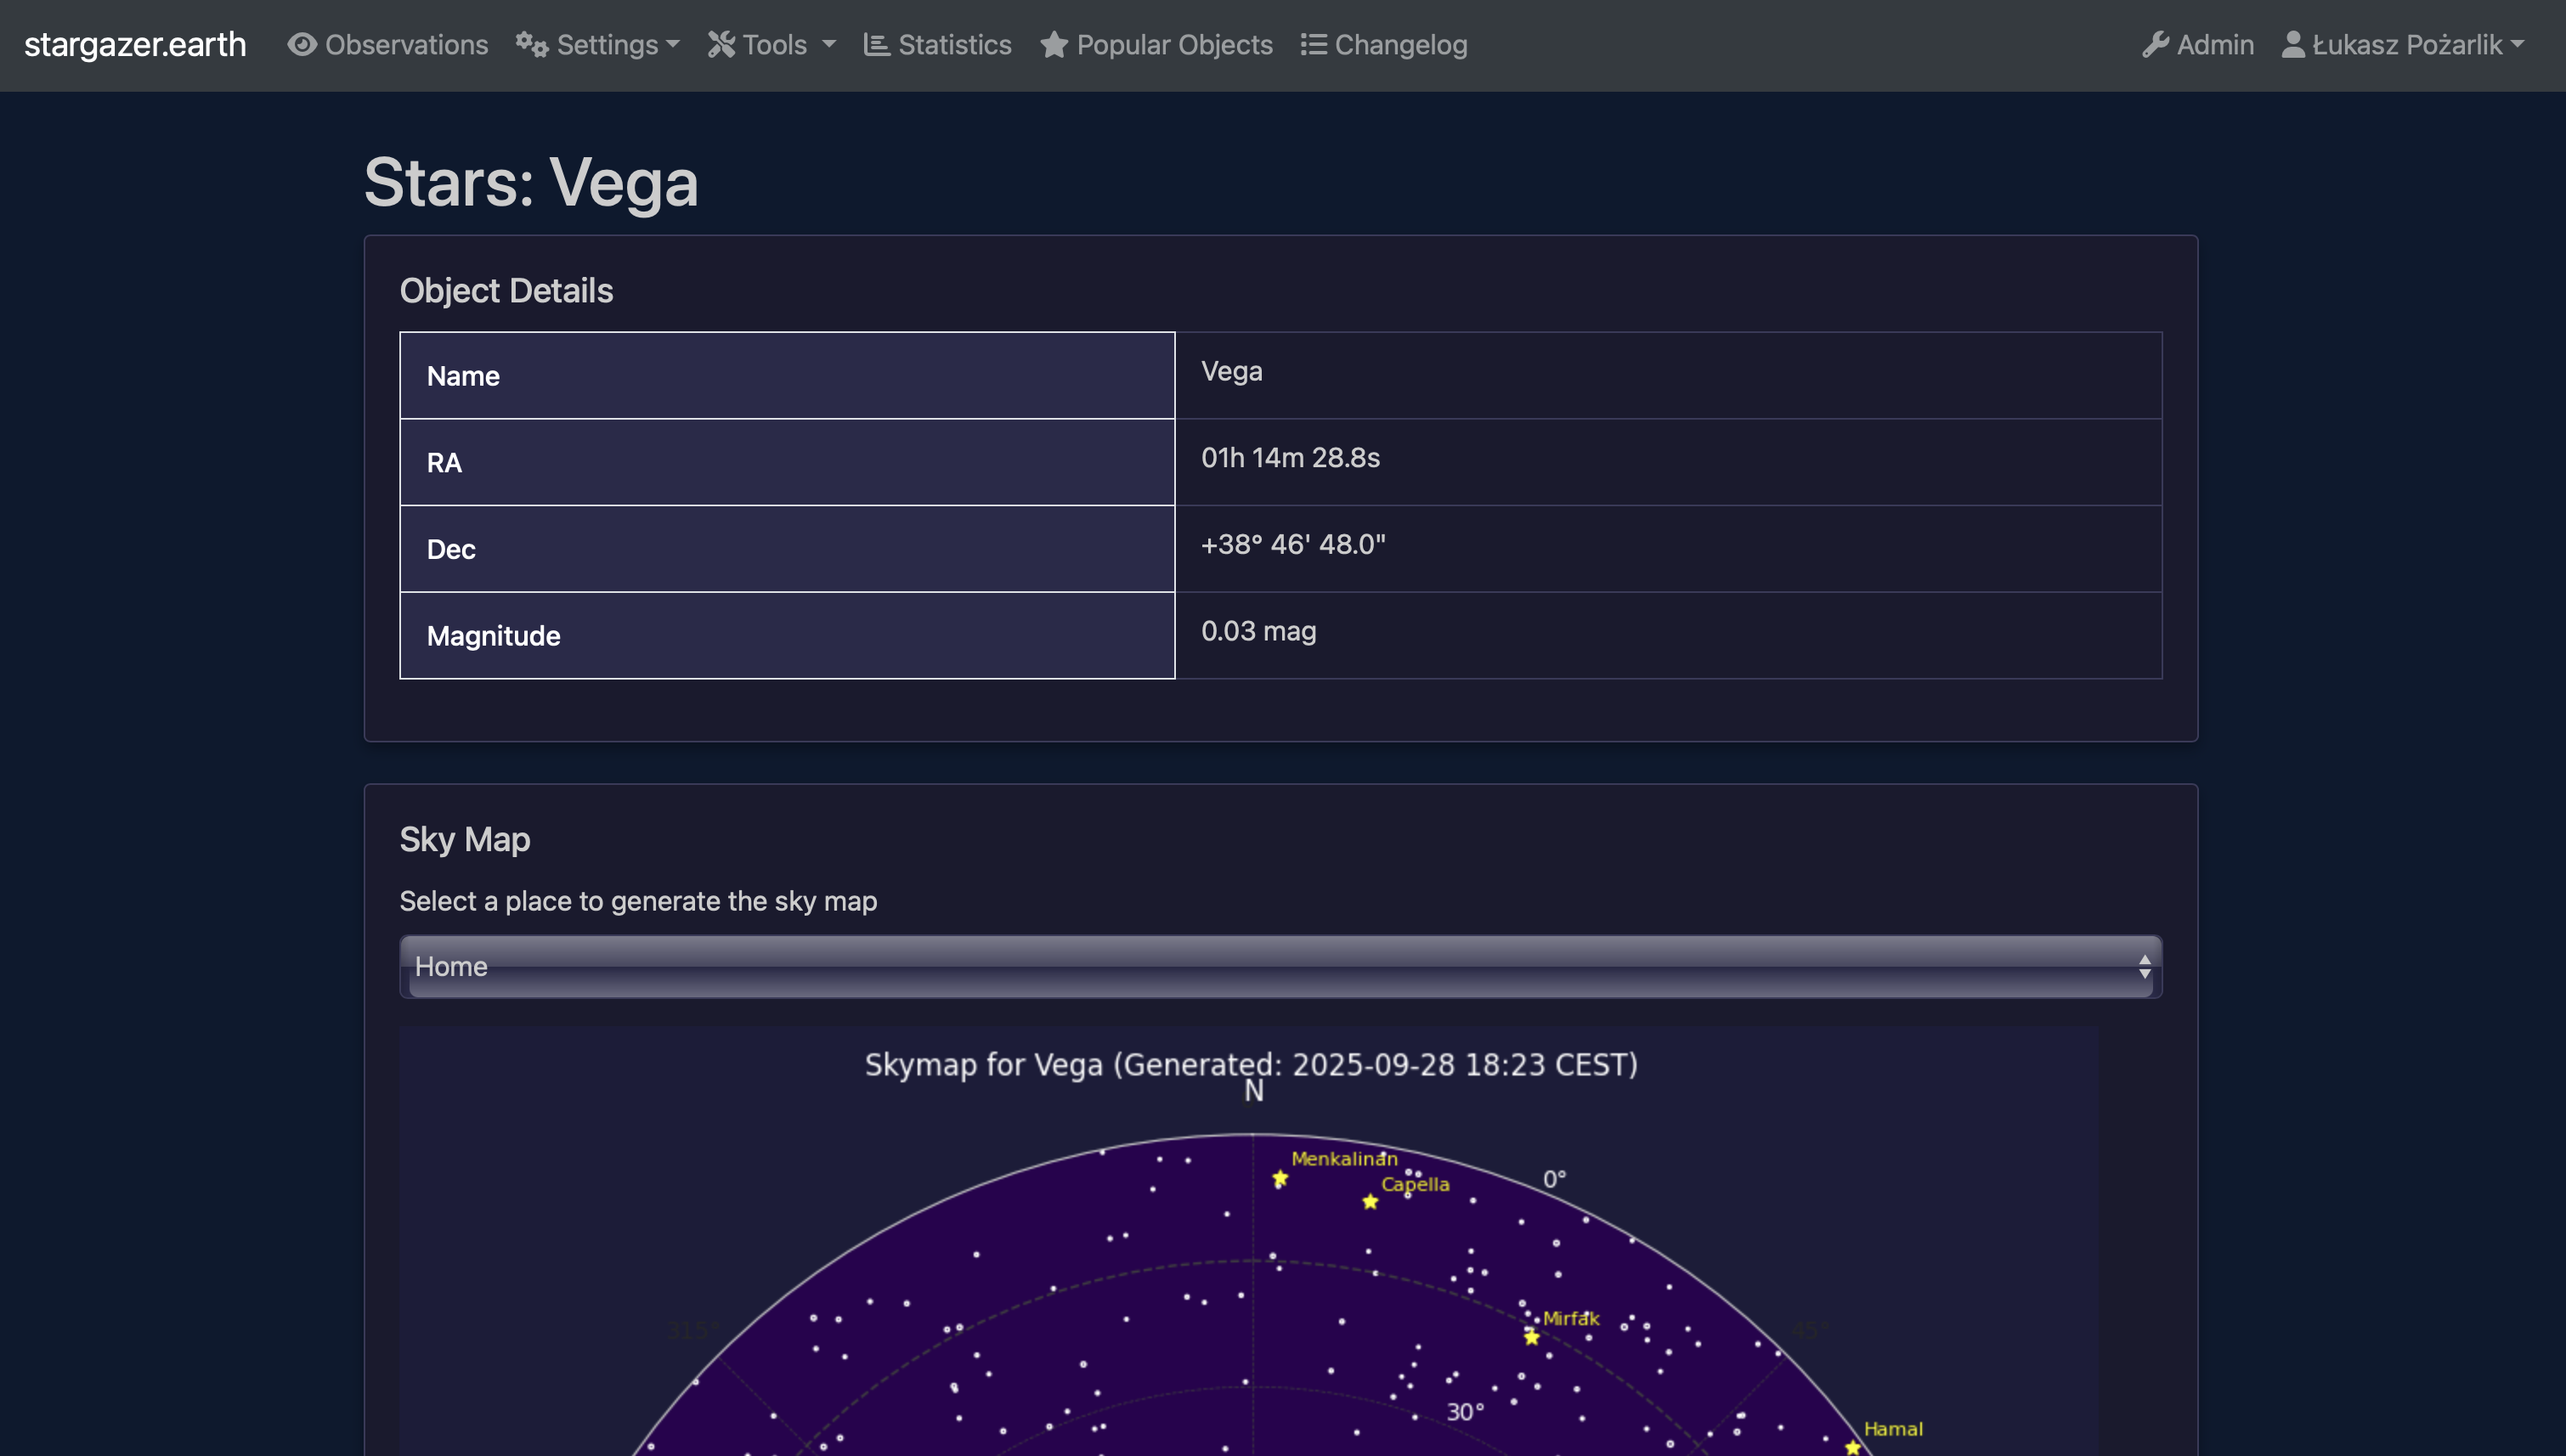Click the gears icon for Settings
This screenshot has height=1456, width=2566.
(531, 45)
